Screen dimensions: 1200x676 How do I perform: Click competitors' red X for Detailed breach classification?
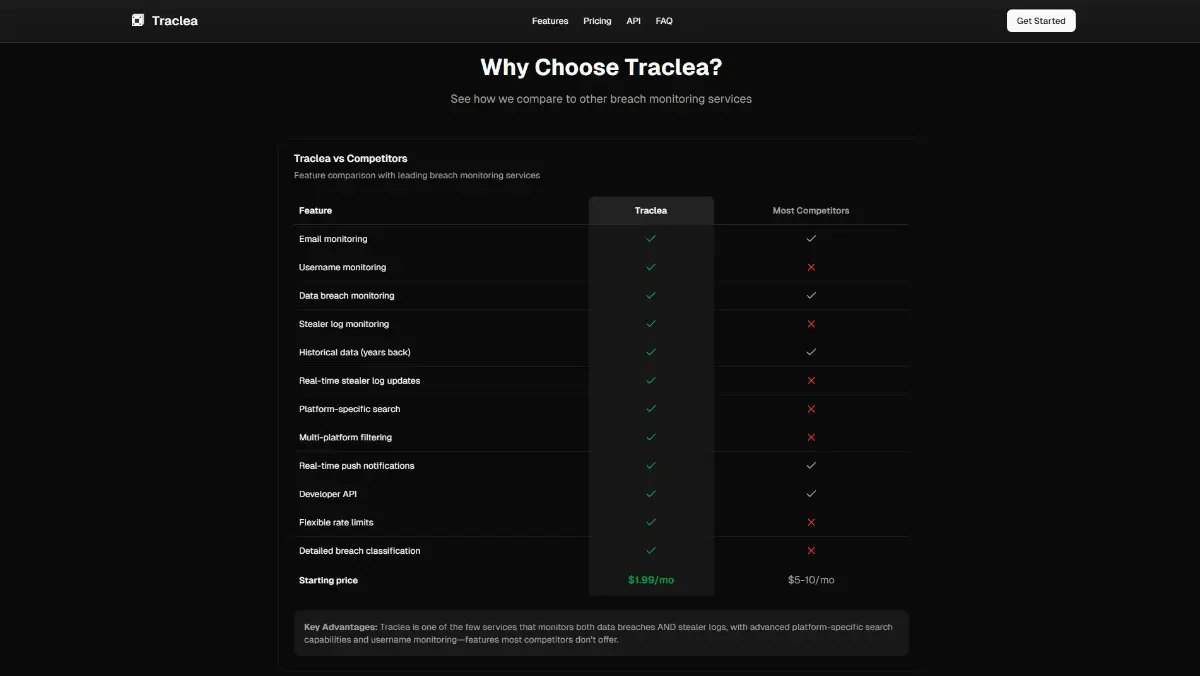coord(811,551)
